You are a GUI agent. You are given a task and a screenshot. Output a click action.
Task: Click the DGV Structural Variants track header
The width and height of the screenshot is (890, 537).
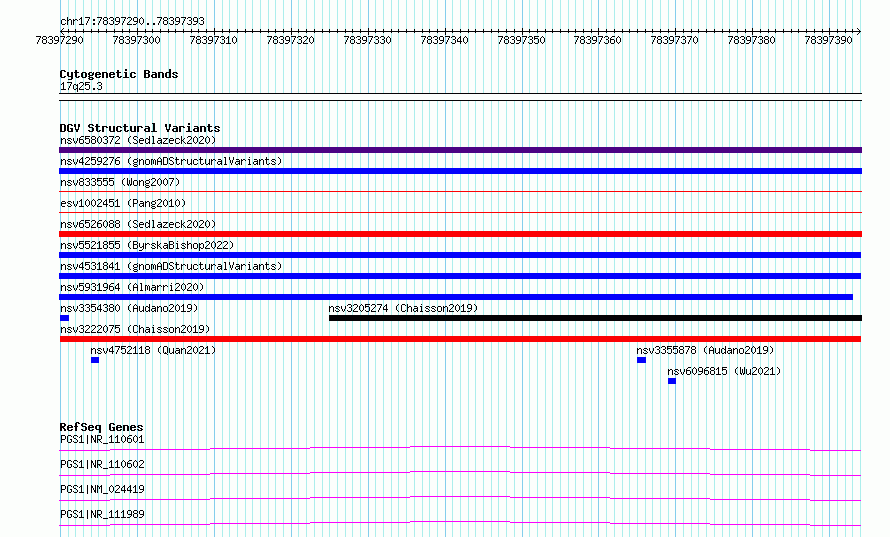pyautogui.click(x=140, y=128)
